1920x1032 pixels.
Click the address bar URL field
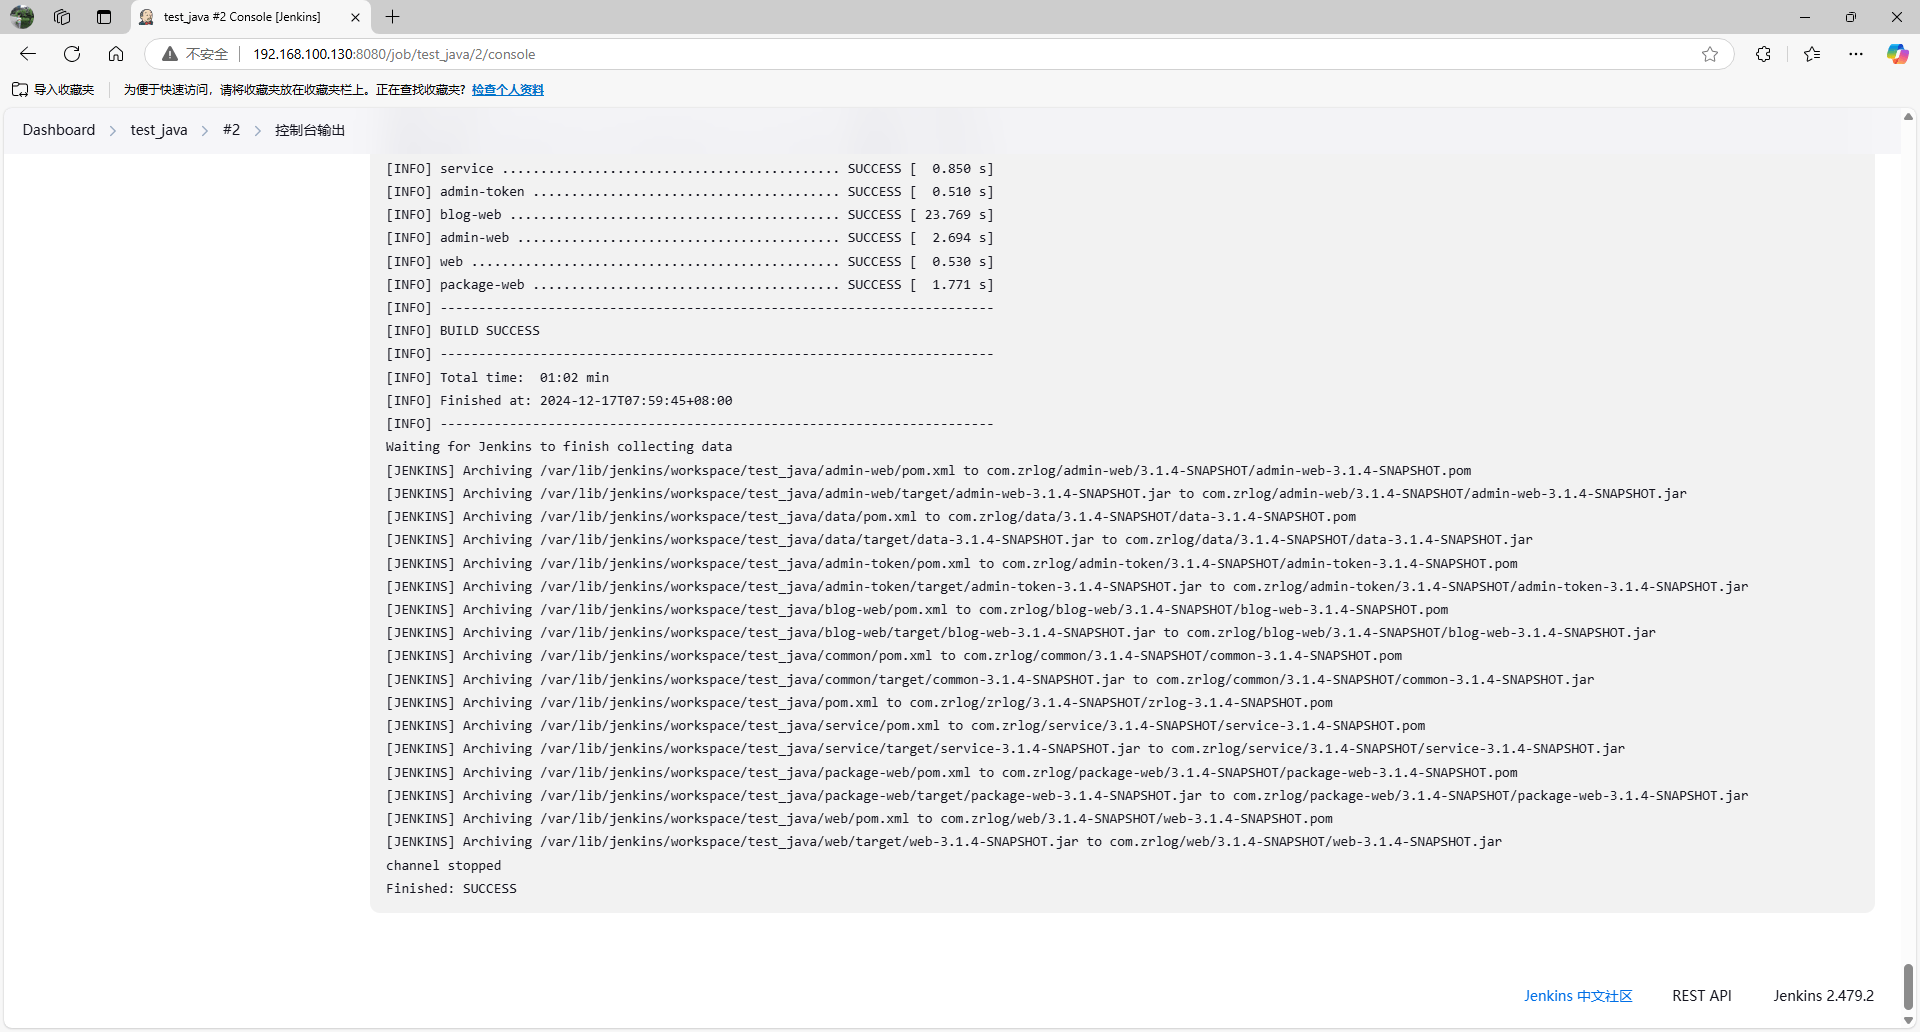[x=900, y=54]
